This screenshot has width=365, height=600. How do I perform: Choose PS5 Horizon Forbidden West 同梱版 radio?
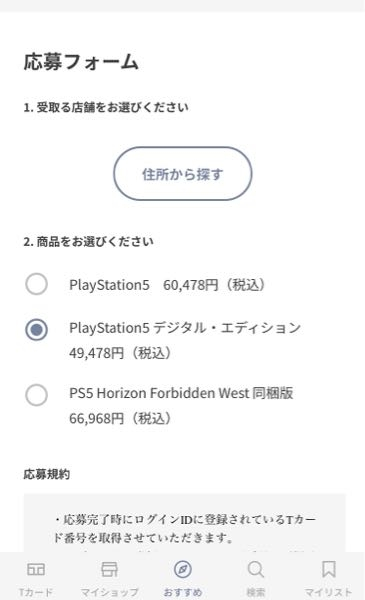[x=36, y=395]
